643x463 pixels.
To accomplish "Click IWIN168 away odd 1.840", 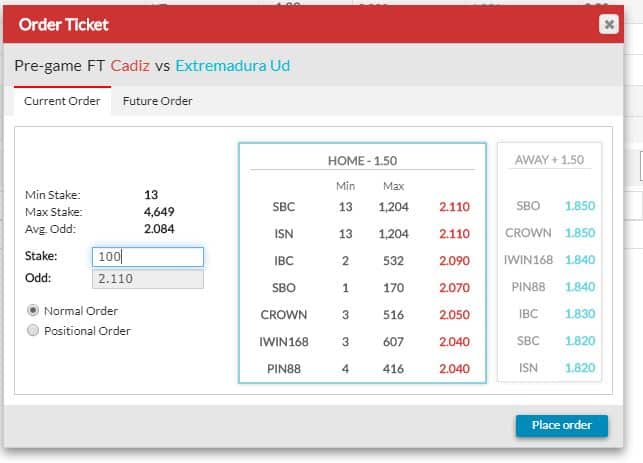I will (x=580, y=260).
